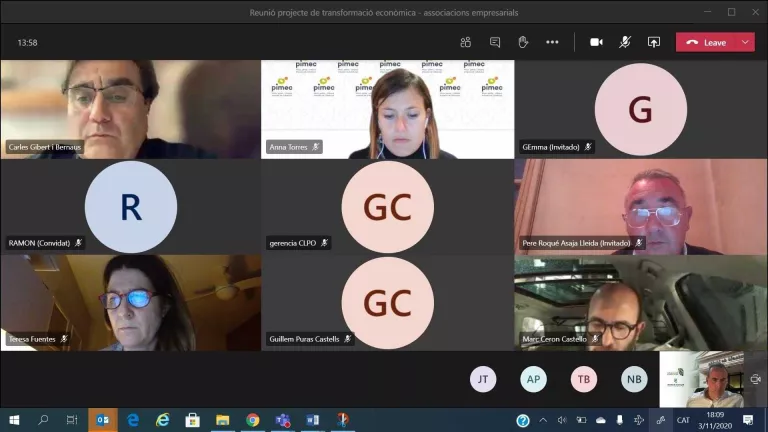Image resolution: width=768 pixels, height=432 pixels.
Task: Click RAMON (Convidat) name label
Action: pos(45,243)
